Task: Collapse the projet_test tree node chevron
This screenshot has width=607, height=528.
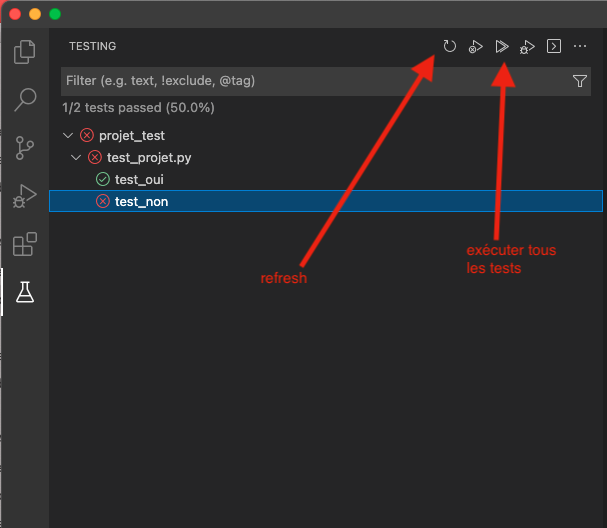Action: [x=68, y=136]
